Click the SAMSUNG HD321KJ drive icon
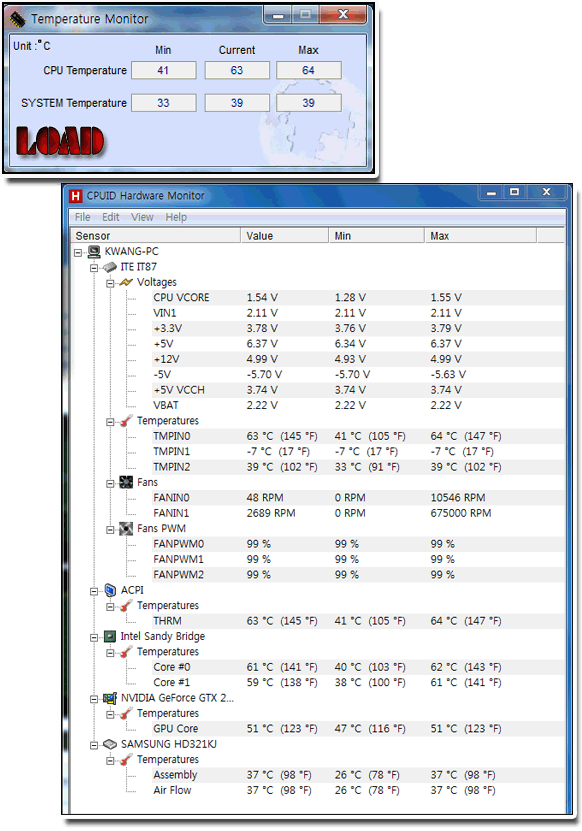 coord(110,745)
